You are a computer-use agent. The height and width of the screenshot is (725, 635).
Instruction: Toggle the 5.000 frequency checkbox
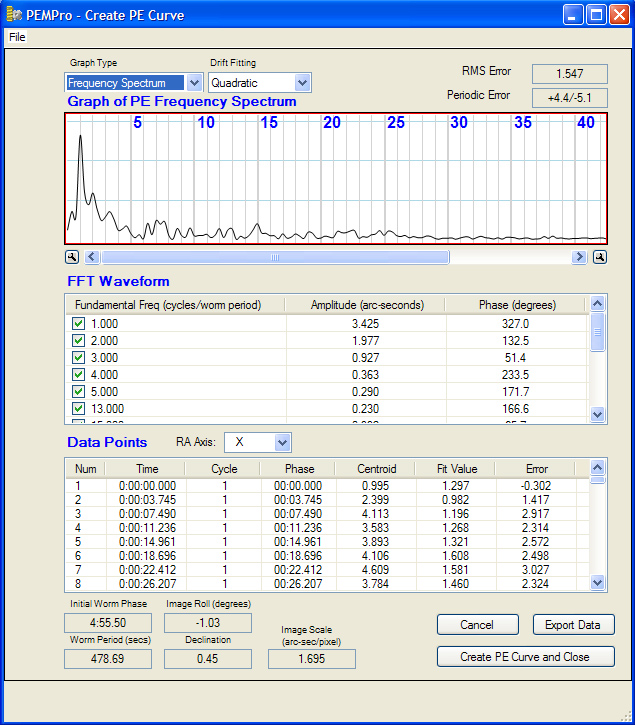coord(79,392)
